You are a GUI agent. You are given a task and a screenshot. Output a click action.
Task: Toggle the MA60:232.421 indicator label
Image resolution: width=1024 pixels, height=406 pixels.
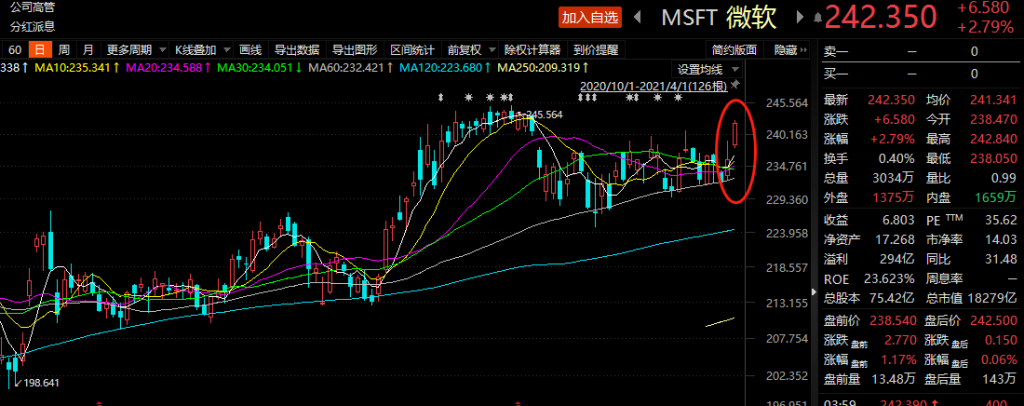(351, 67)
